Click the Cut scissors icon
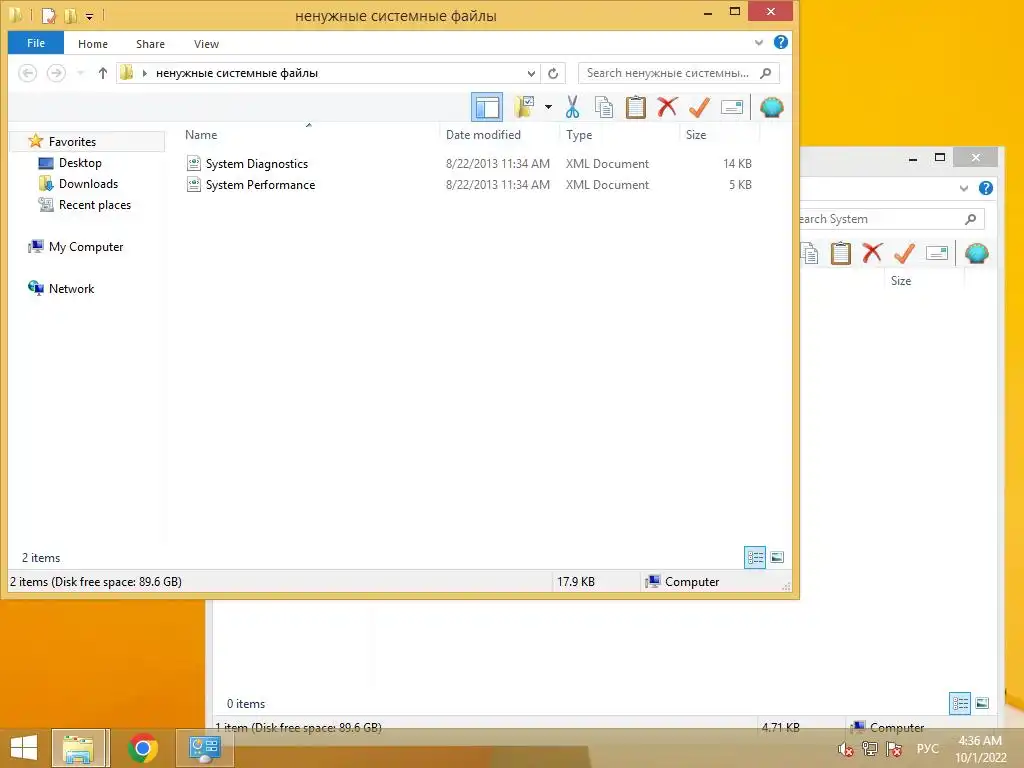This screenshot has width=1024, height=768. click(572, 107)
